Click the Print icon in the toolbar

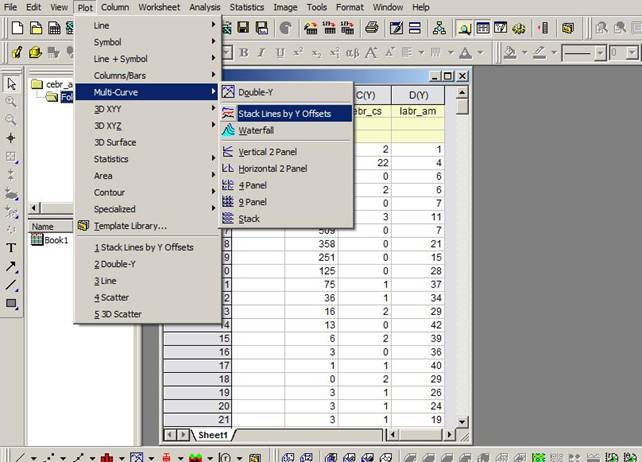point(372,28)
